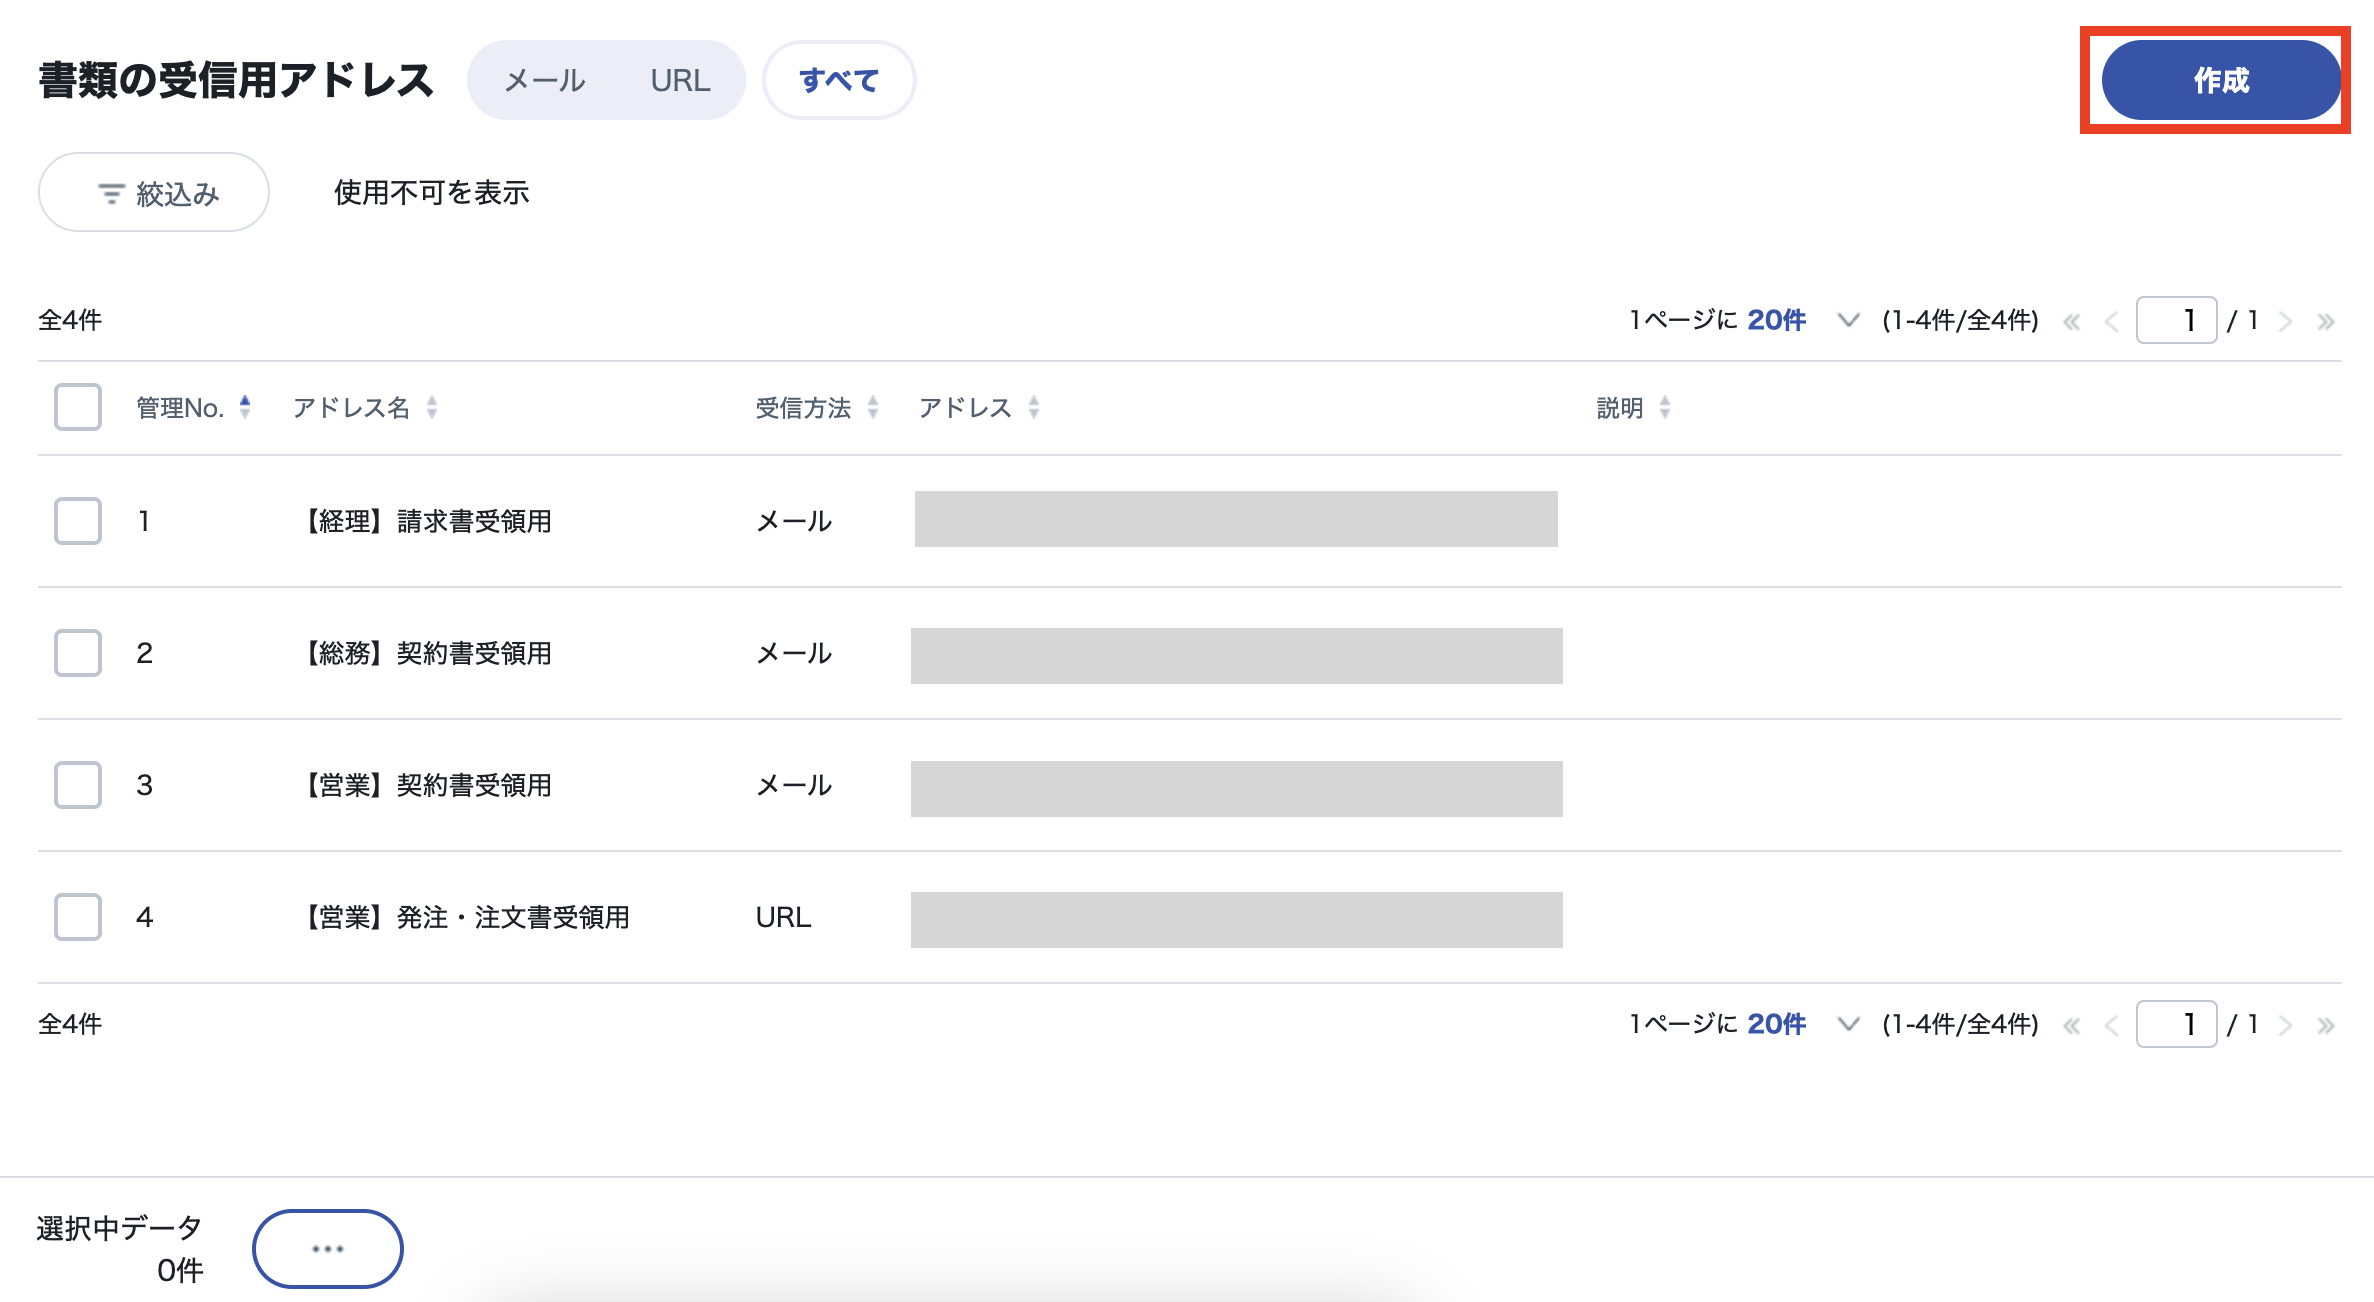Check the row for 【営業】発注・注文書受領用
This screenshot has width=2374, height=1302.
78,917
